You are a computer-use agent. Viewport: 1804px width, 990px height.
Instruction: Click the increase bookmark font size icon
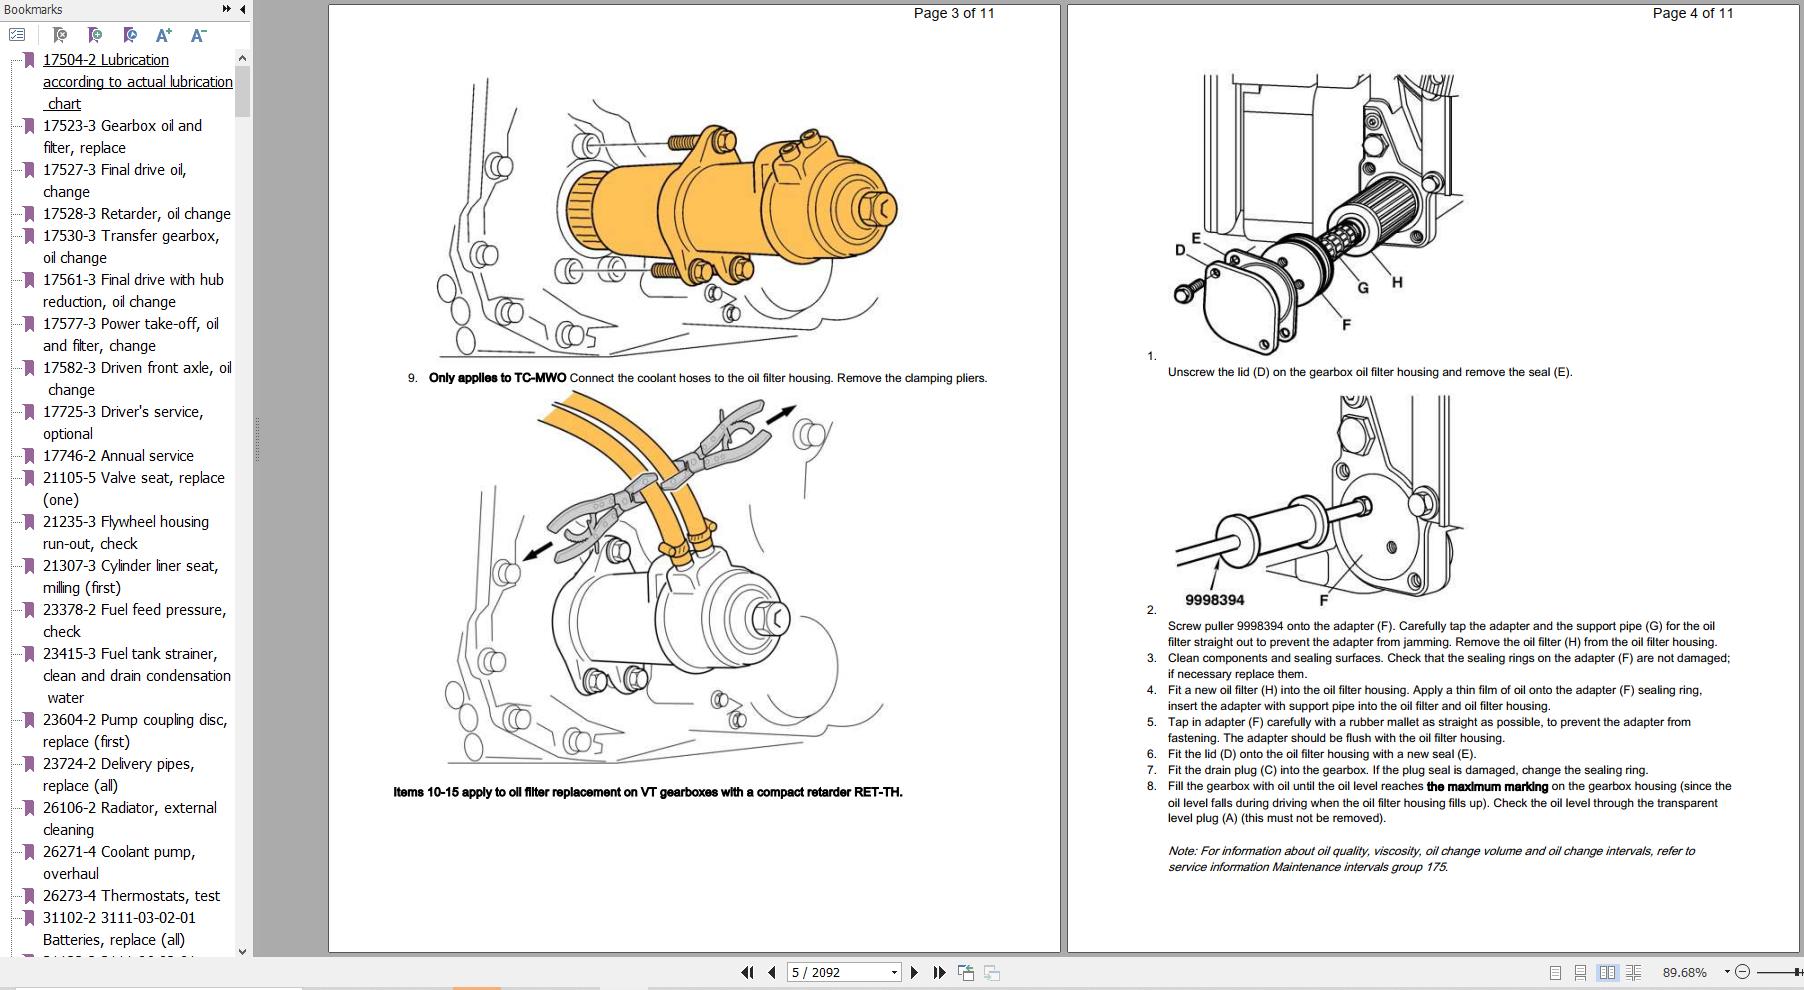[164, 35]
